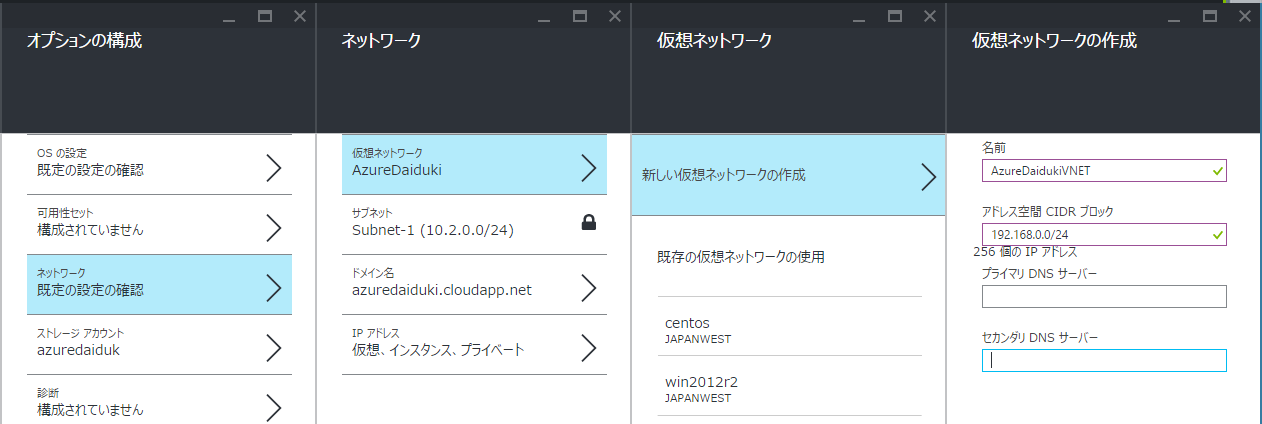Maximize the オプションの構成 blade
Viewport: 1262px width, 424px height.
pyautogui.click(x=265, y=16)
